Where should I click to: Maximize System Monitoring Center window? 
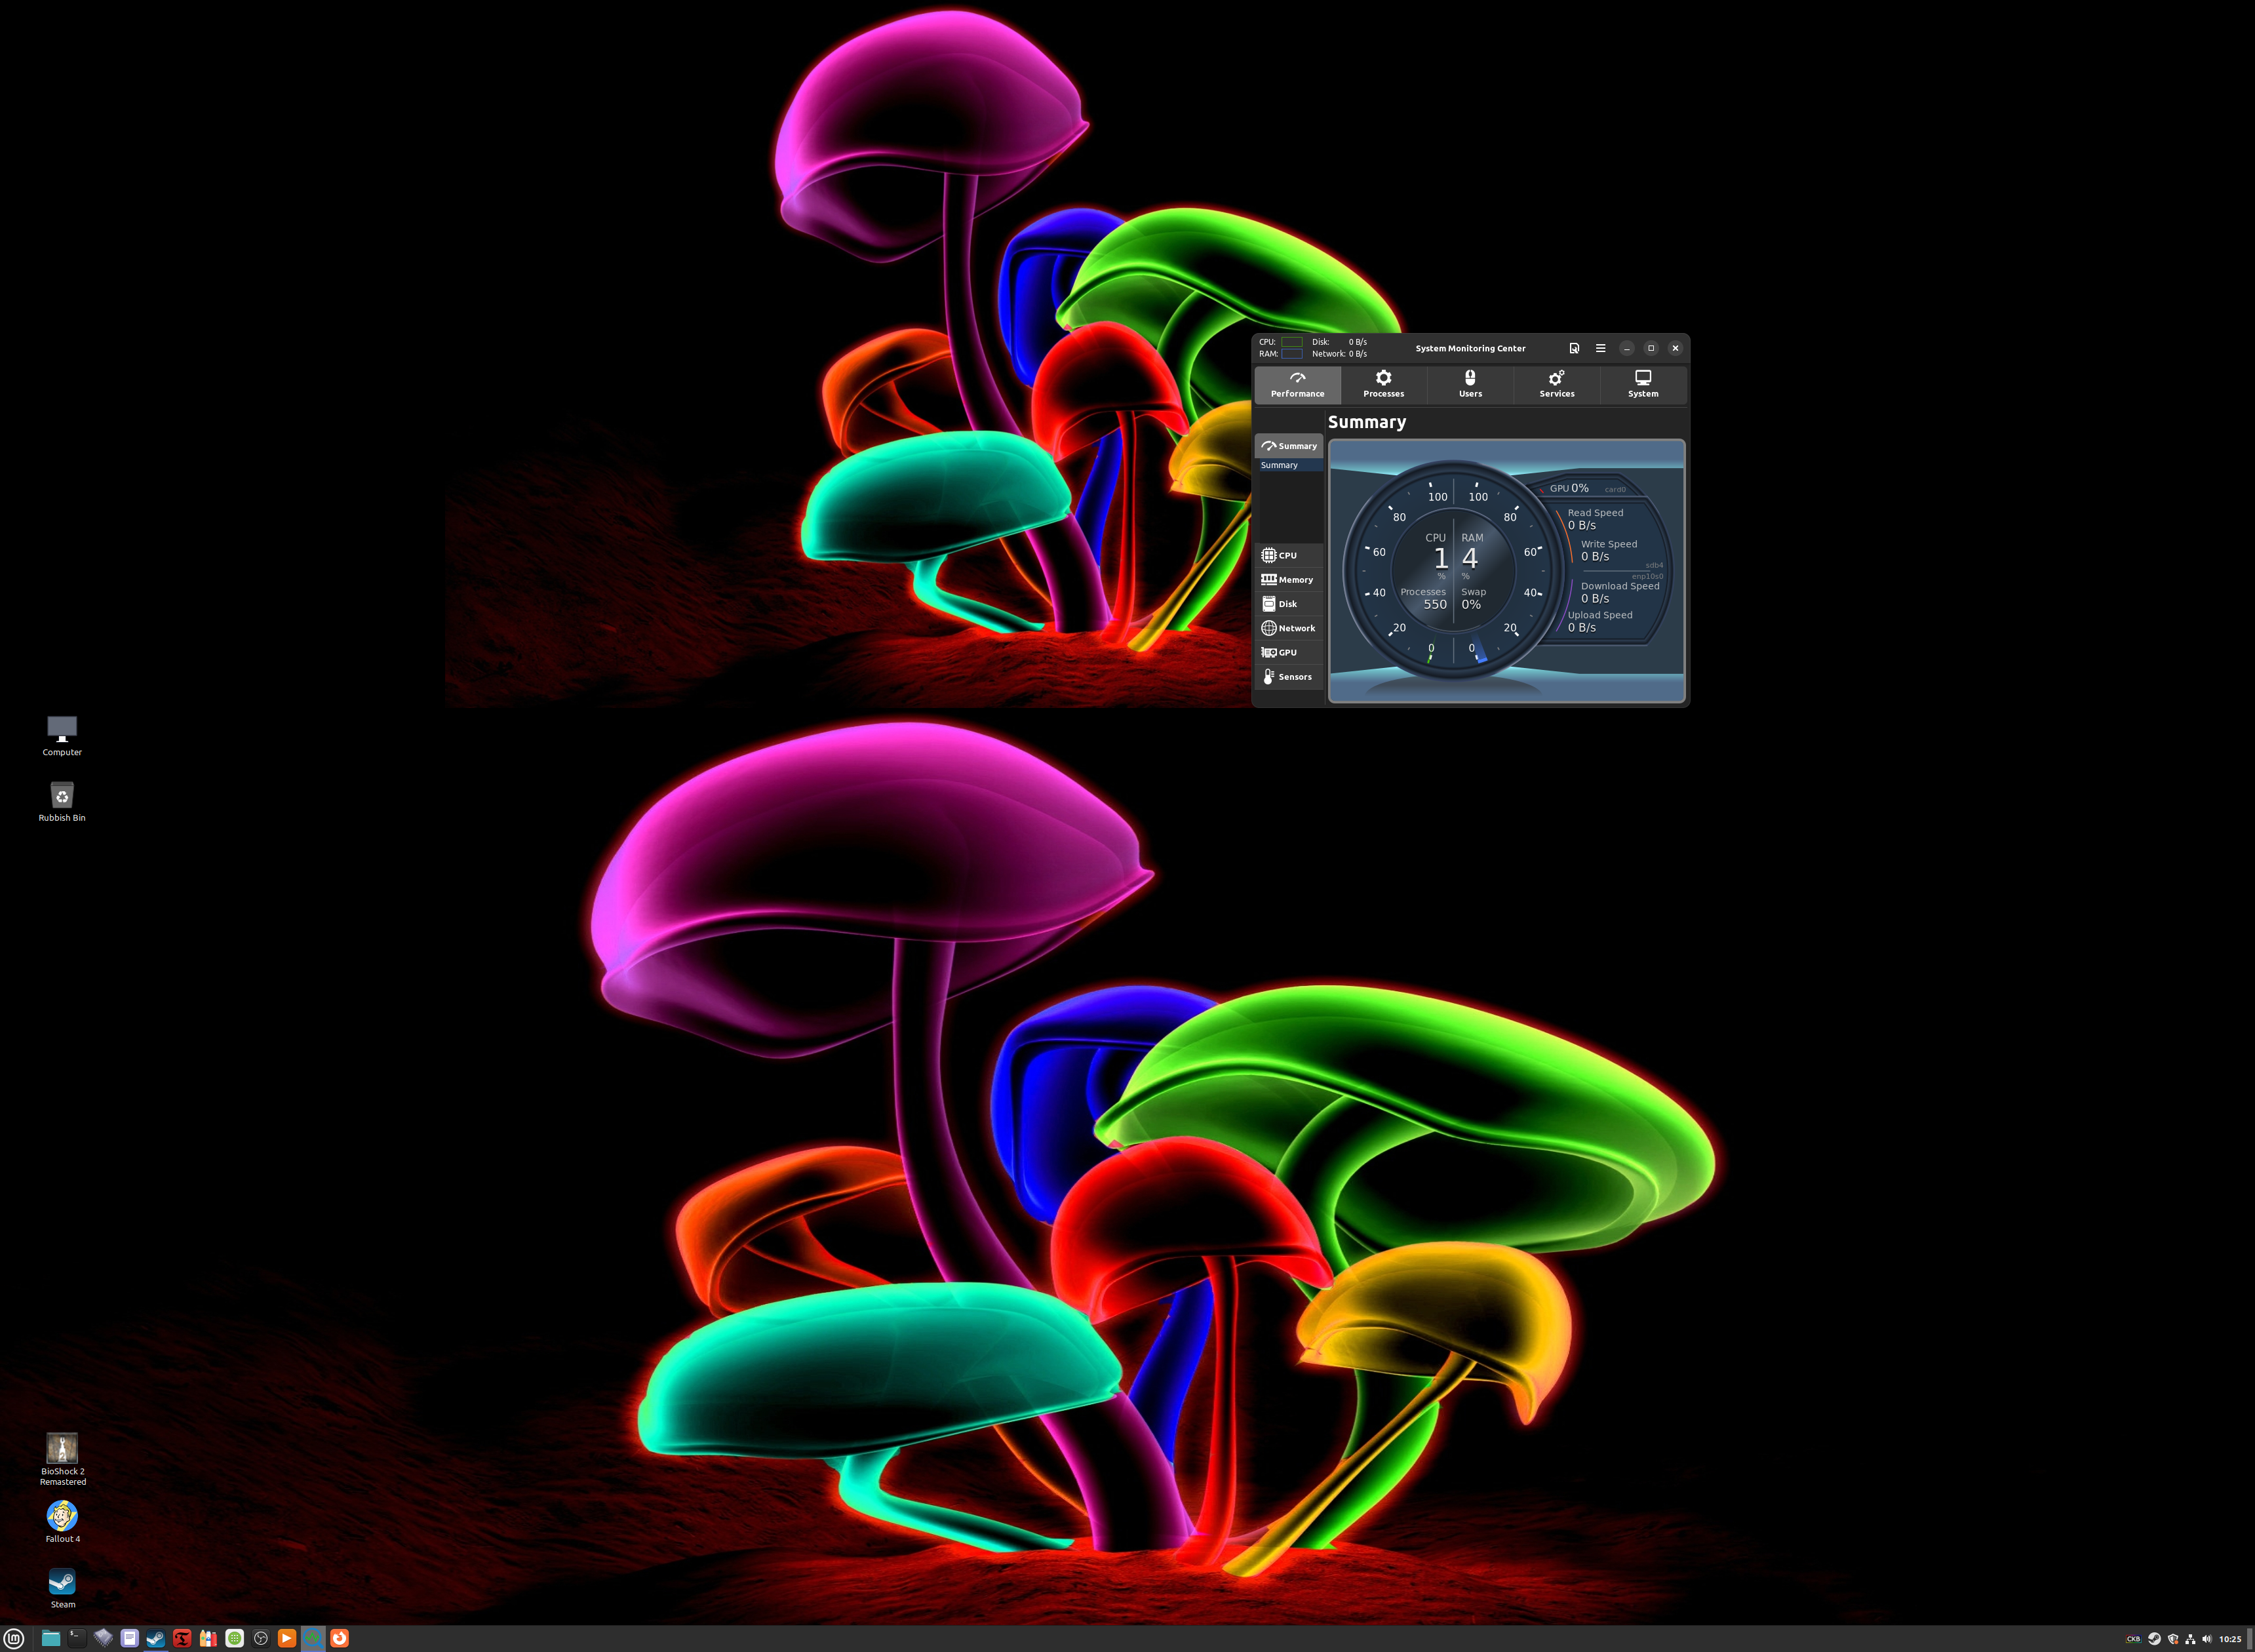pyautogui.click(x=1651, y=348)
